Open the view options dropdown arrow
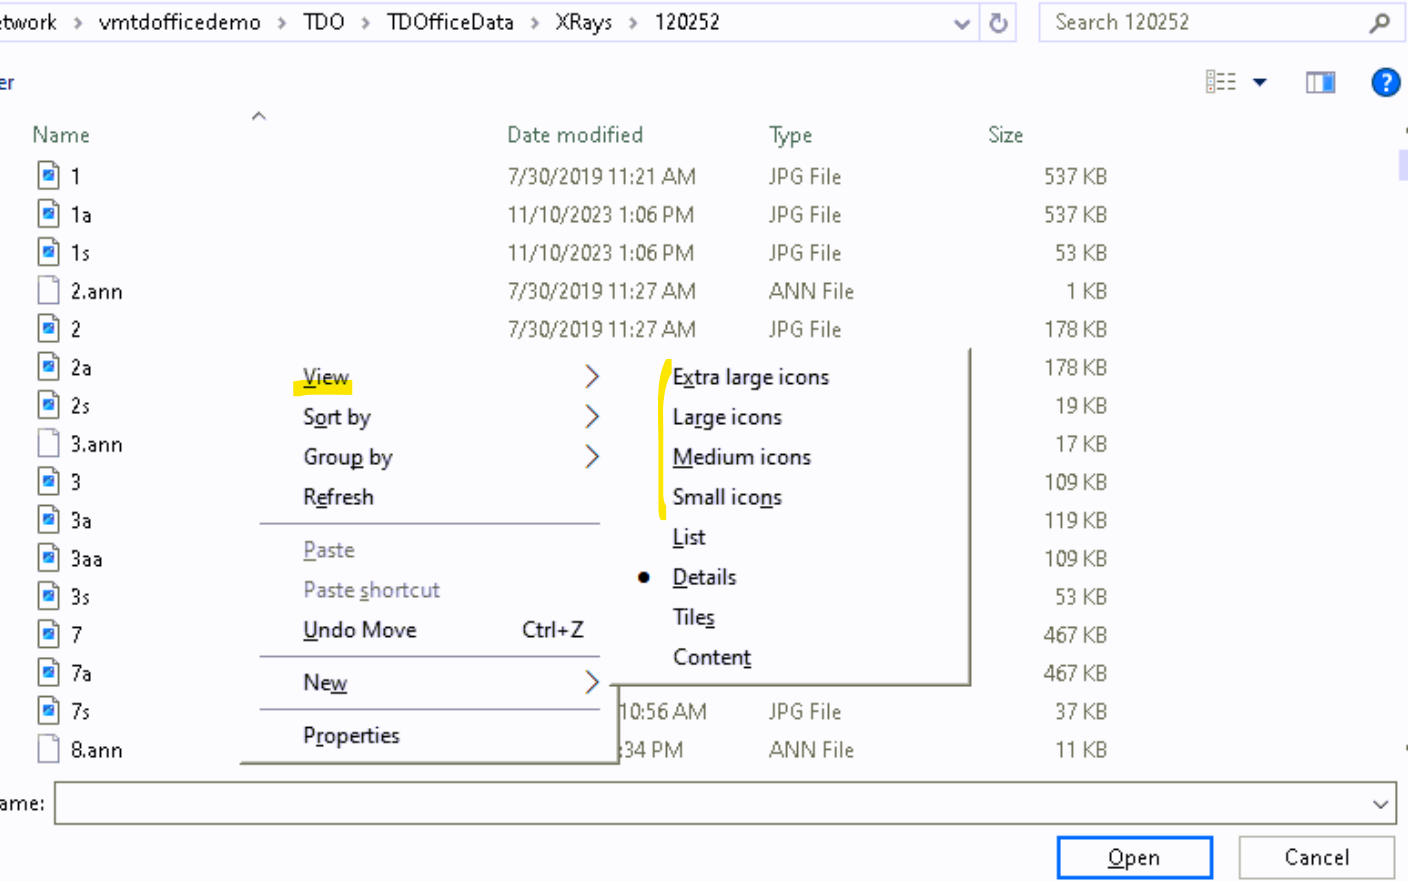Screen dimensions: 1408x881 1260,82
